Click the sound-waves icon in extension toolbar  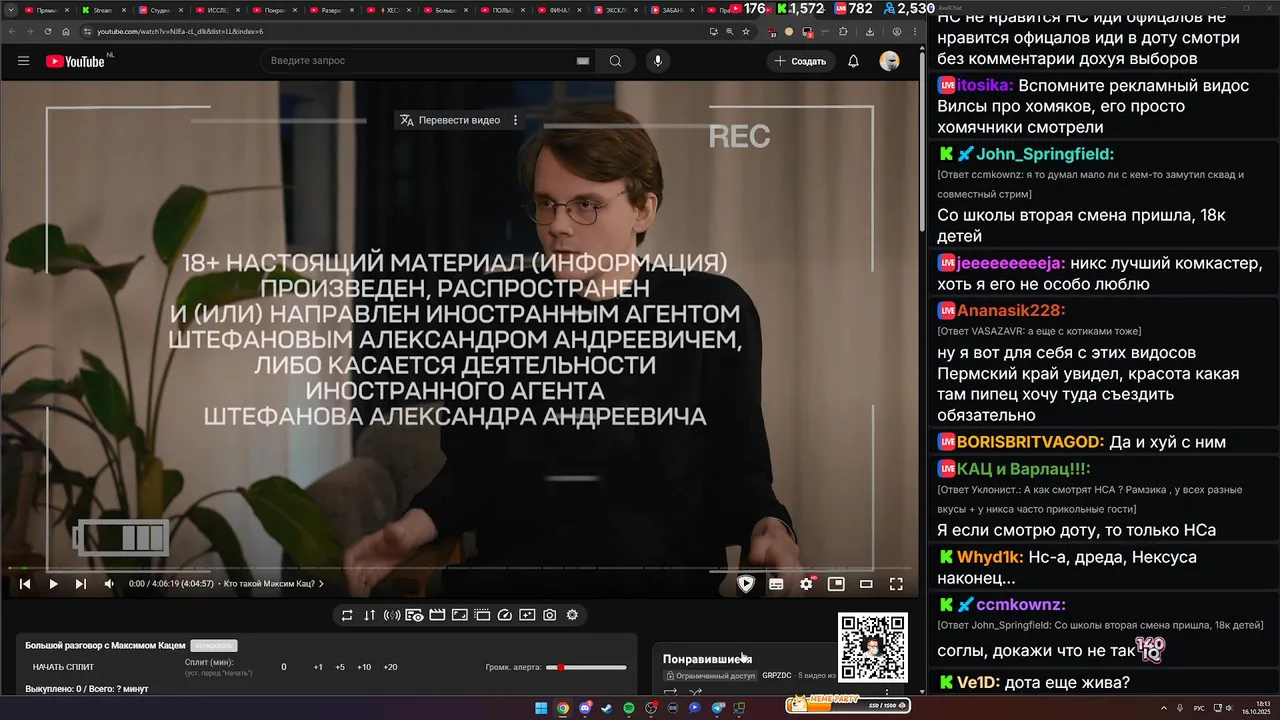[x=392, y=615]
